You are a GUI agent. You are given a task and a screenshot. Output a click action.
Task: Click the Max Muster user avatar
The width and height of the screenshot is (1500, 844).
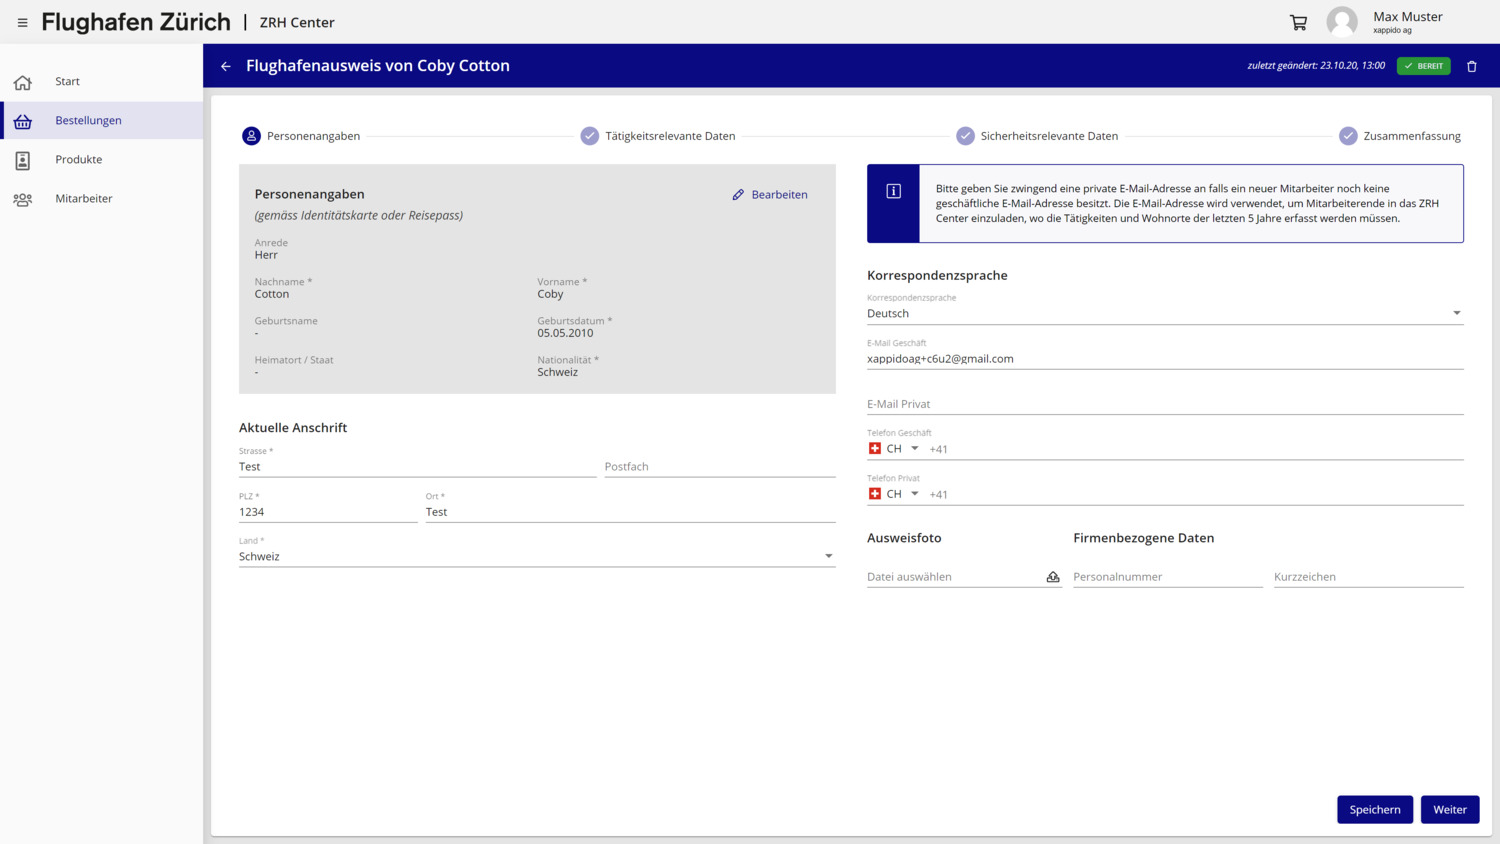[x=1341, y=22]
